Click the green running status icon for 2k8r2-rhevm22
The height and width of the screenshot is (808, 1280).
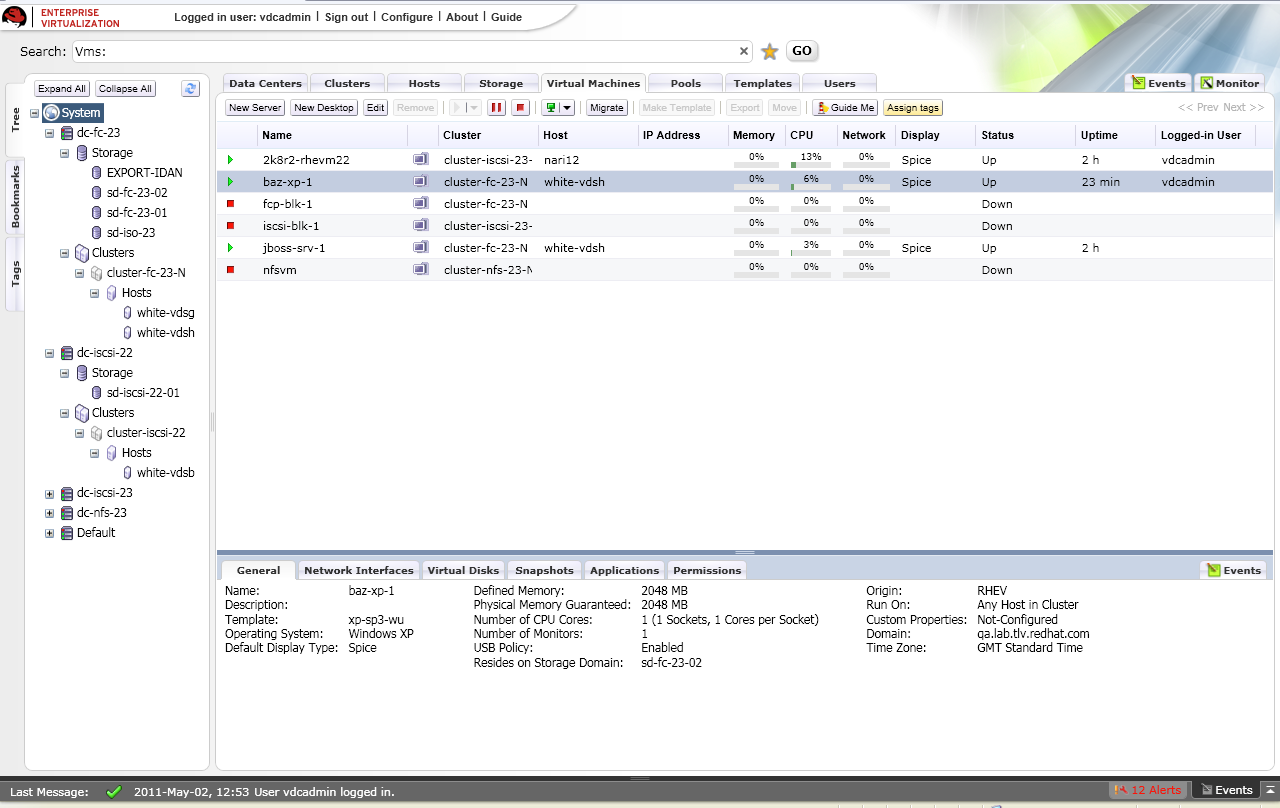pos(230,160)
